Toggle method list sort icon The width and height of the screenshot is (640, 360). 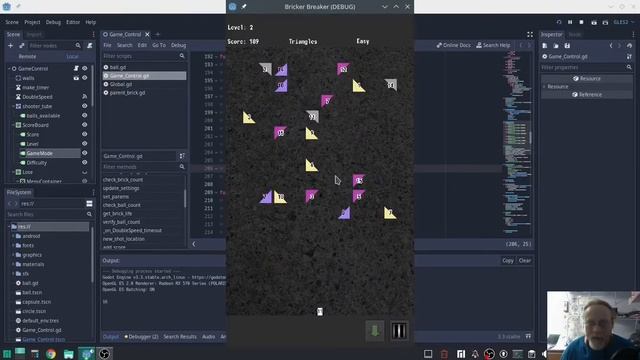tap(182, 156)
